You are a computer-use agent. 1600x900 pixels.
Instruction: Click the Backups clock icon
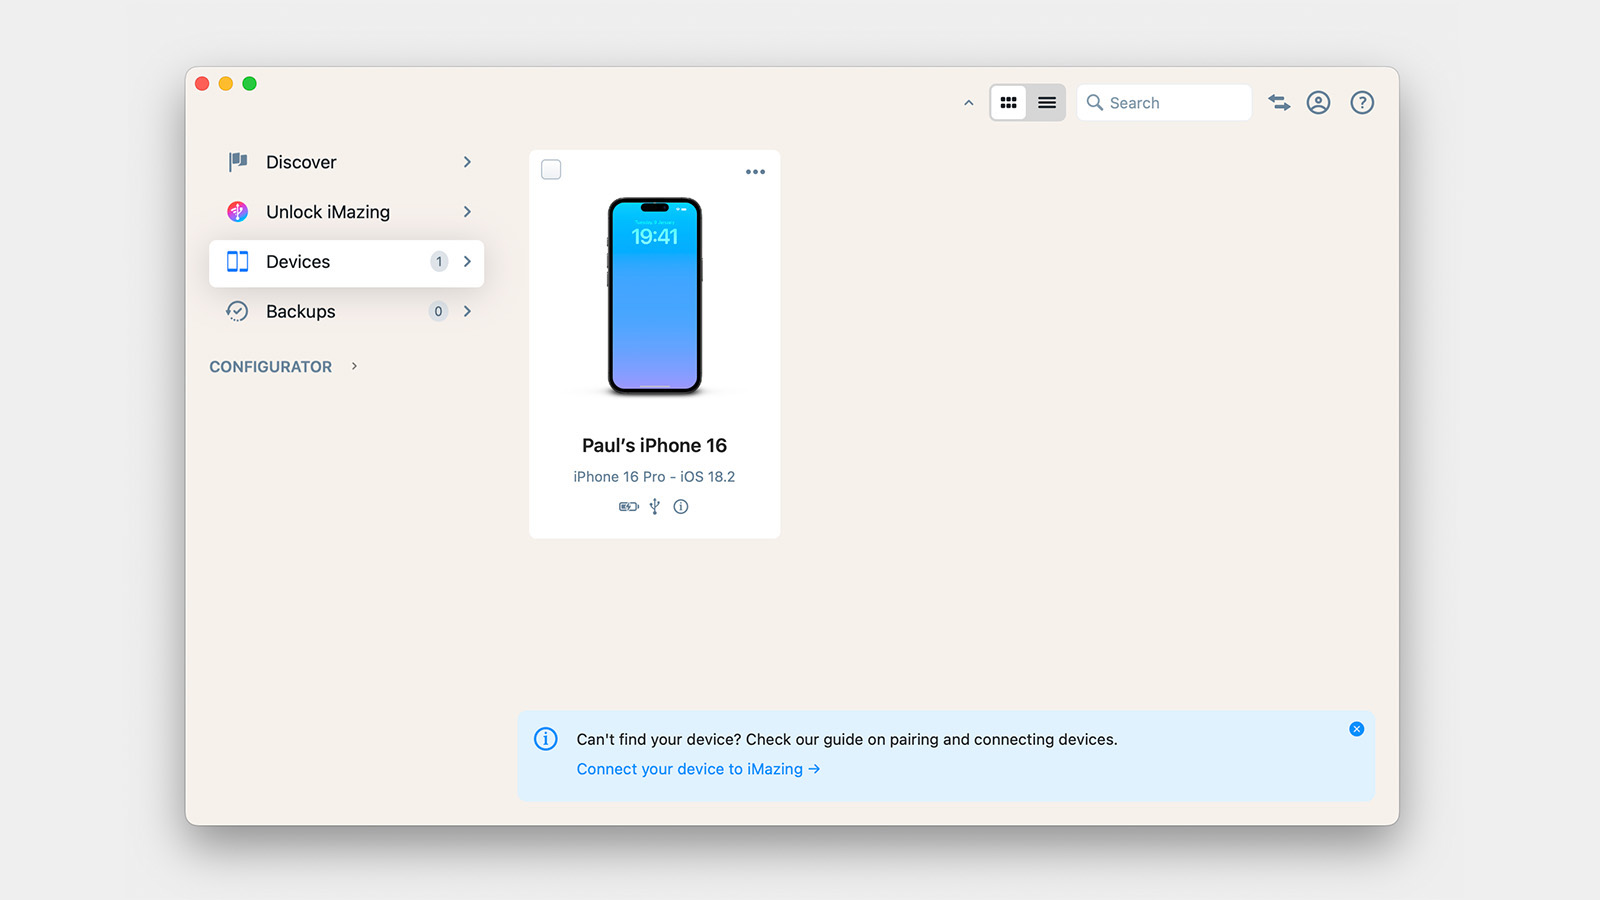237,311
